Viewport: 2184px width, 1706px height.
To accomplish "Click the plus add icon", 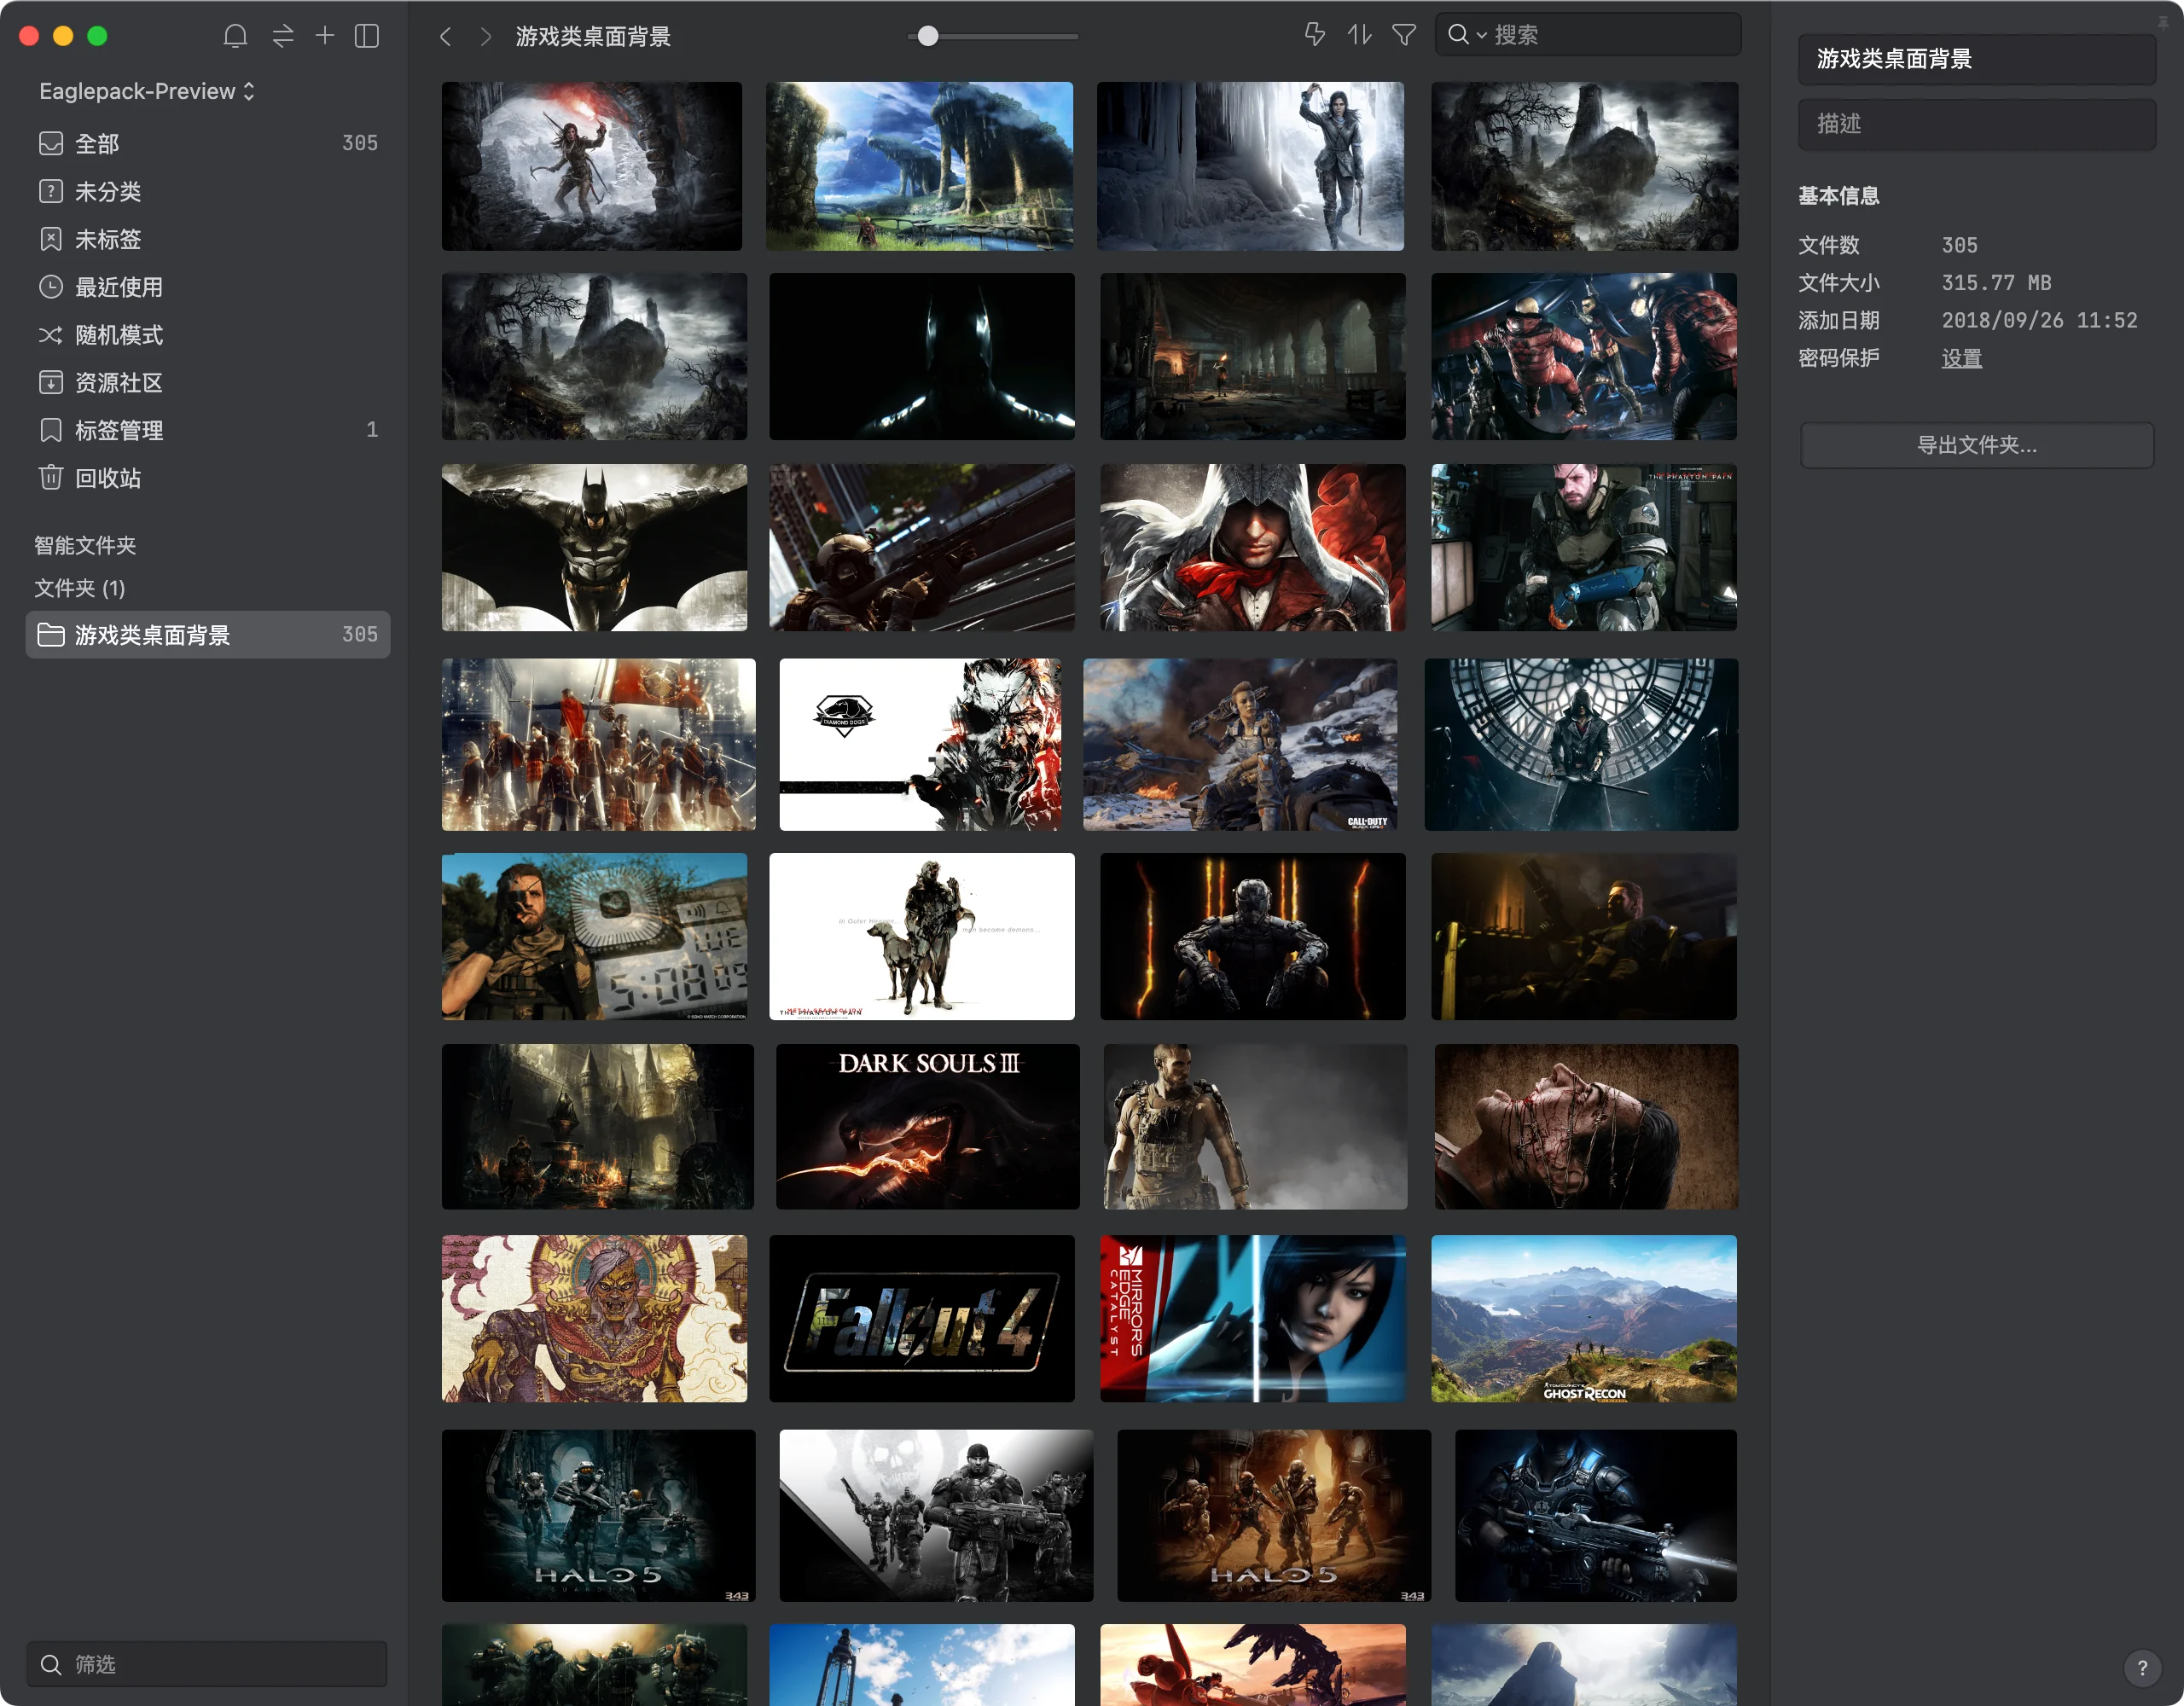I will pos(325,36).
